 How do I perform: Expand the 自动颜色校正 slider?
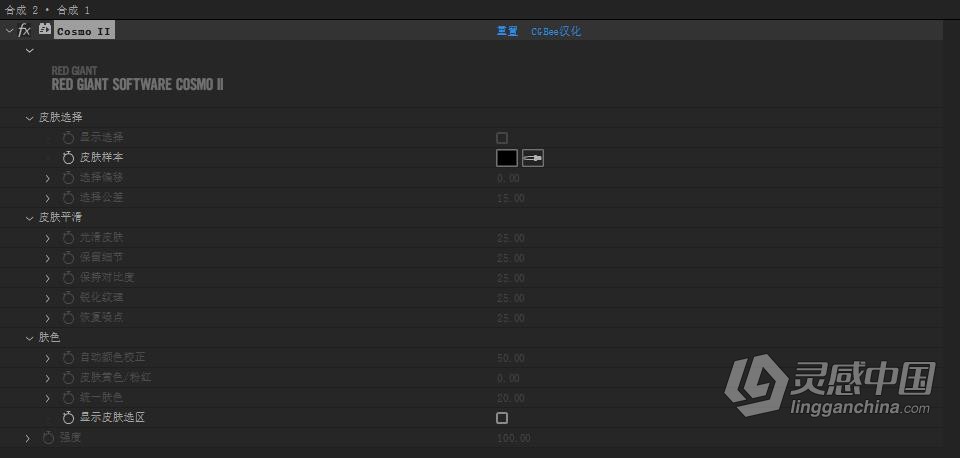click(x=48, y=358)
